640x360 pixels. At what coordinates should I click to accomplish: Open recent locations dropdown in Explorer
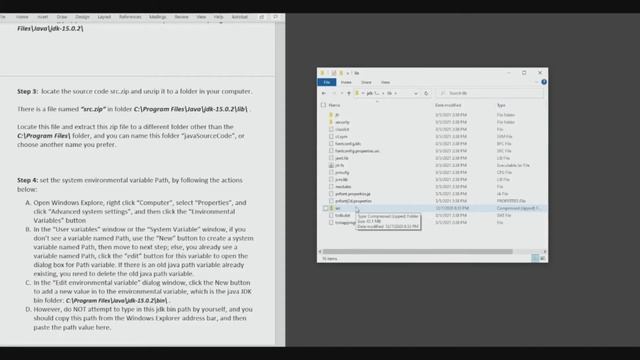tap(341, 93)
